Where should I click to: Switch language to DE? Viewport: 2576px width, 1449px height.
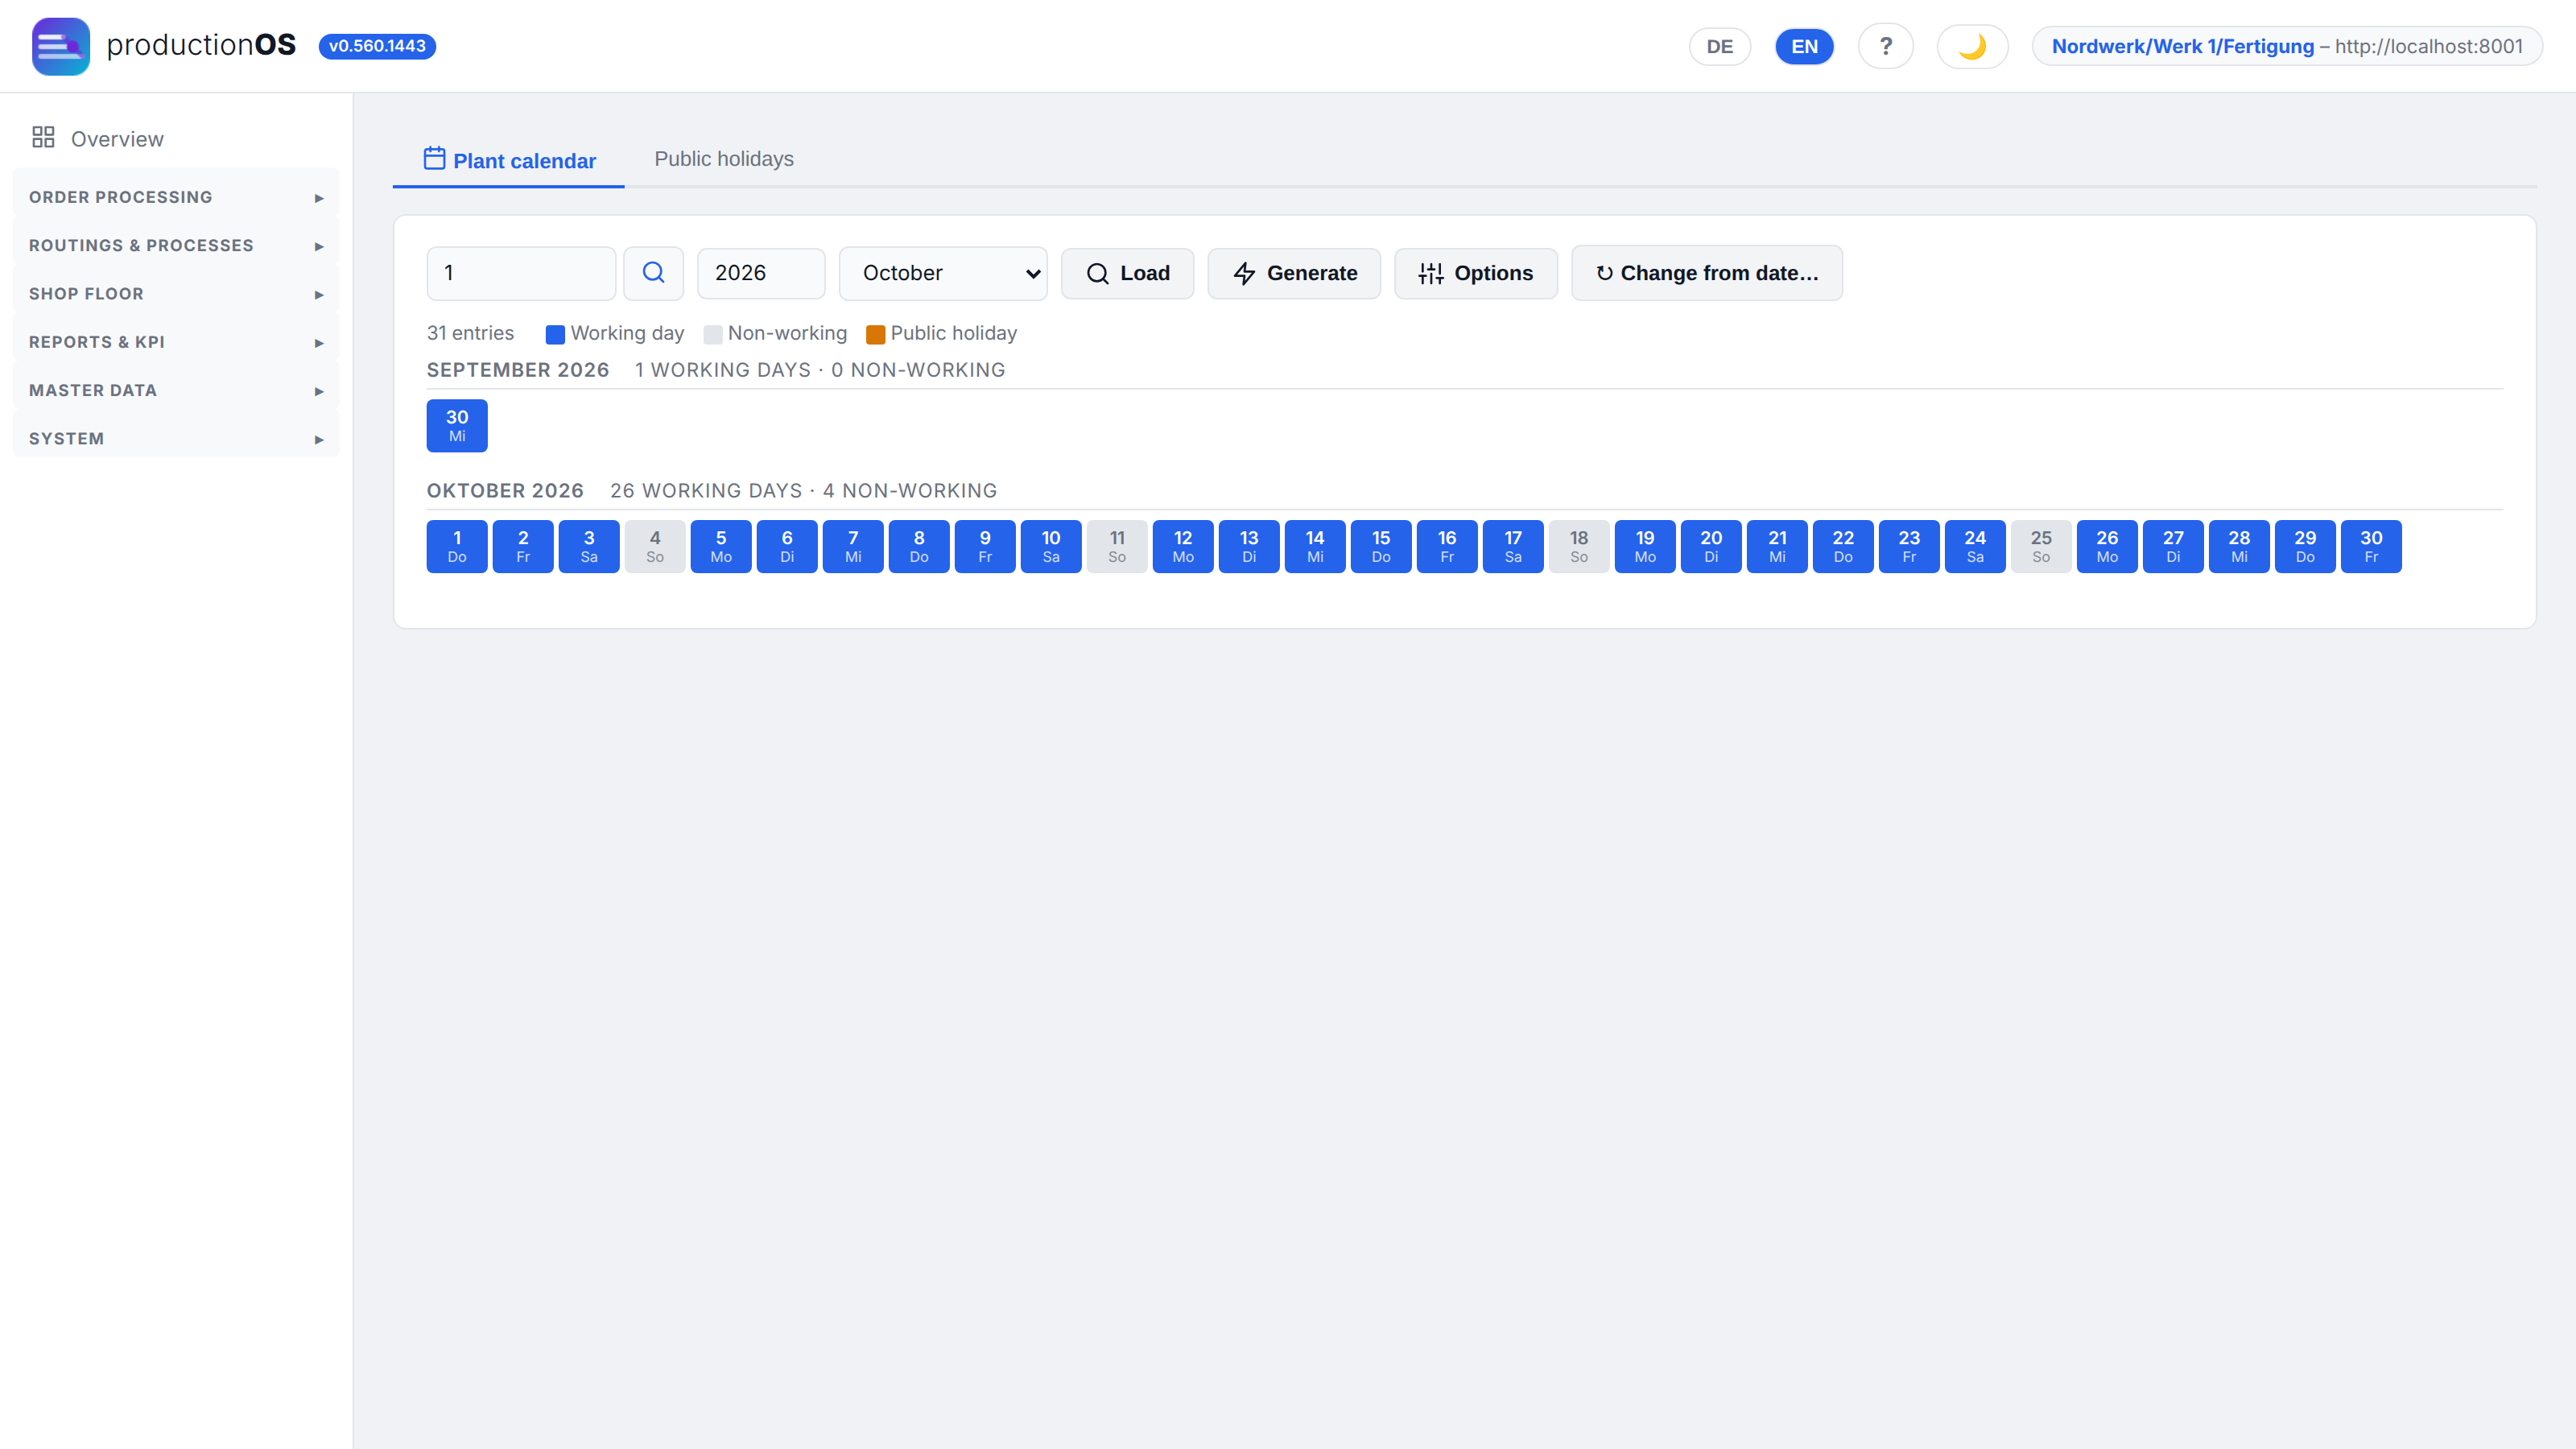click(1719, 46)
